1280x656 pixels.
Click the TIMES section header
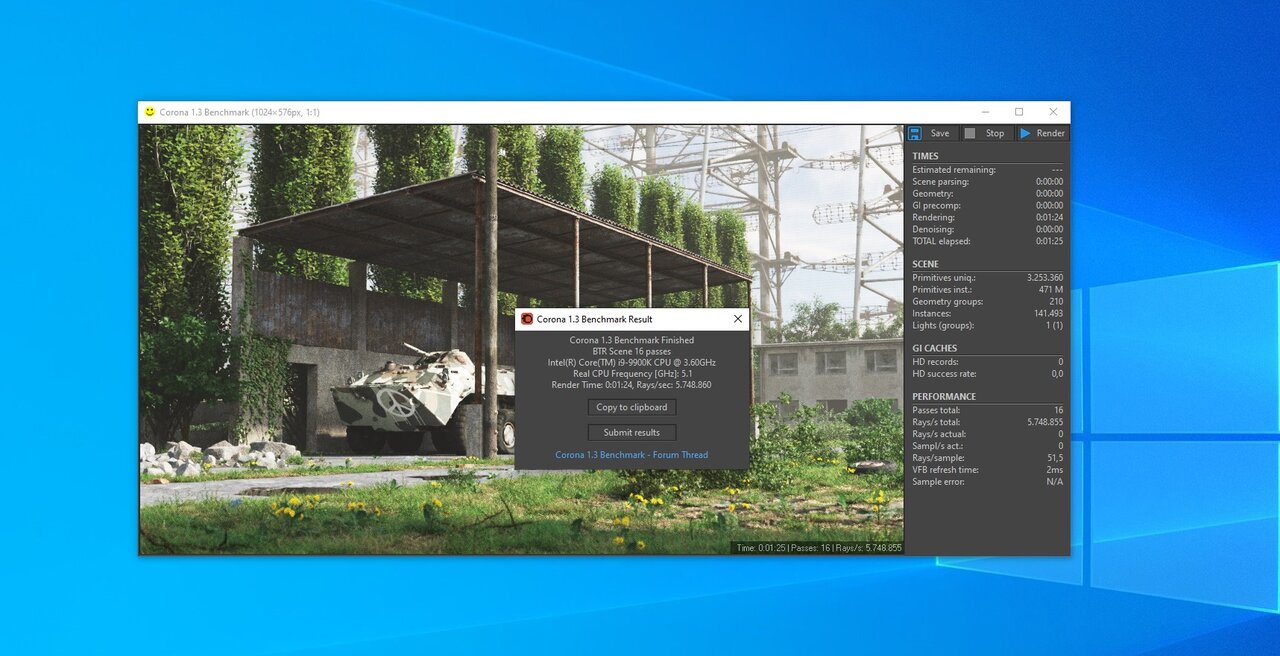point(926,156)
